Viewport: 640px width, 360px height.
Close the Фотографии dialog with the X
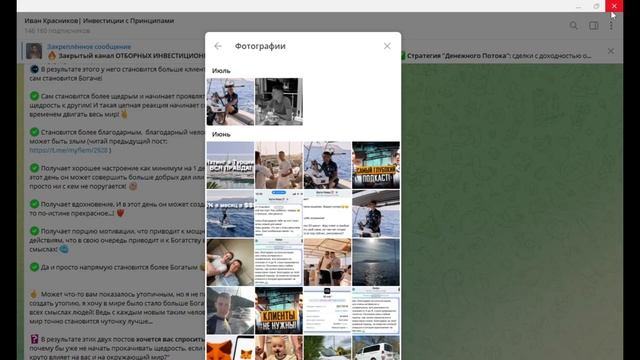[387, 46]
